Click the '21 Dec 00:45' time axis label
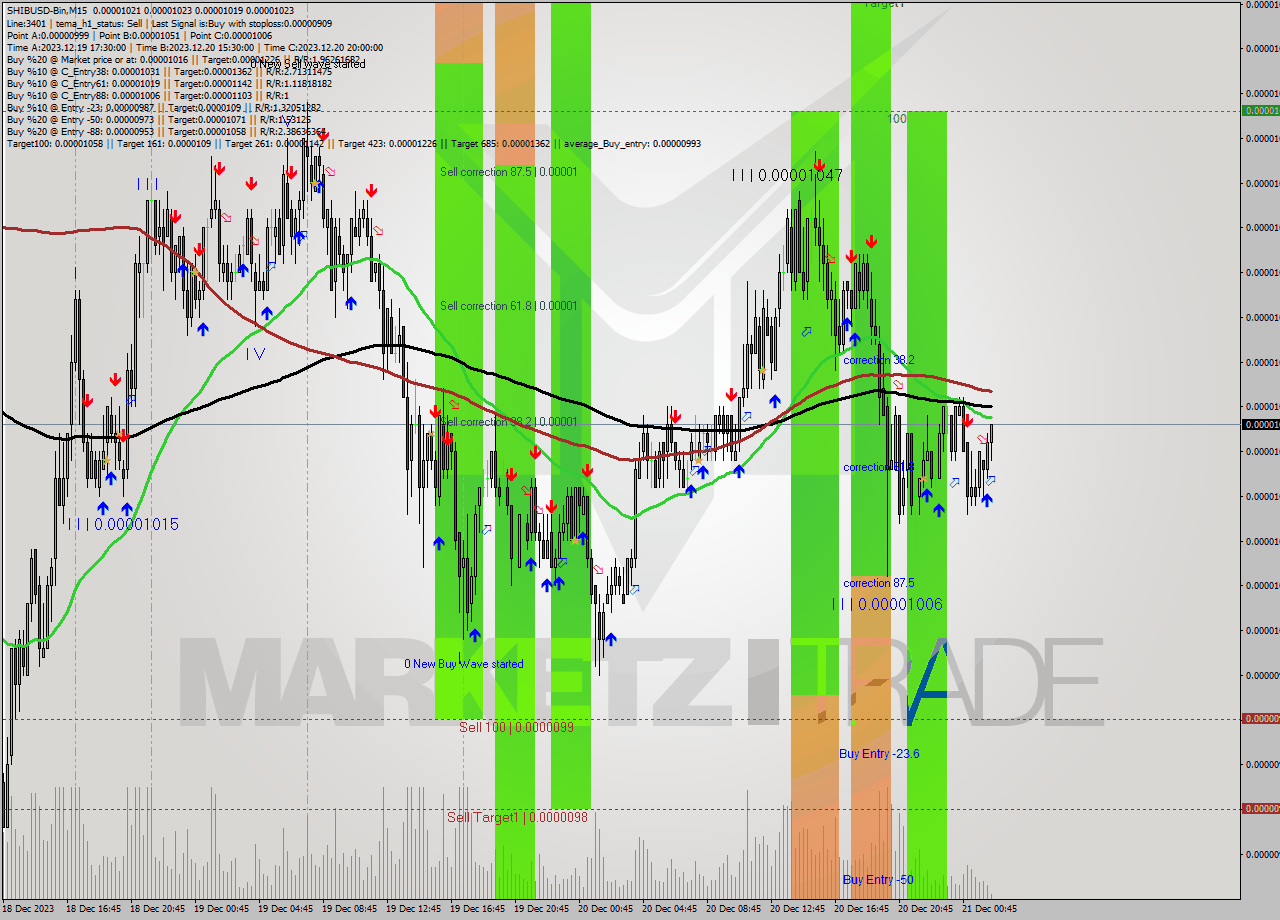This screenshot has height=920, width=1280. [989, 909]
